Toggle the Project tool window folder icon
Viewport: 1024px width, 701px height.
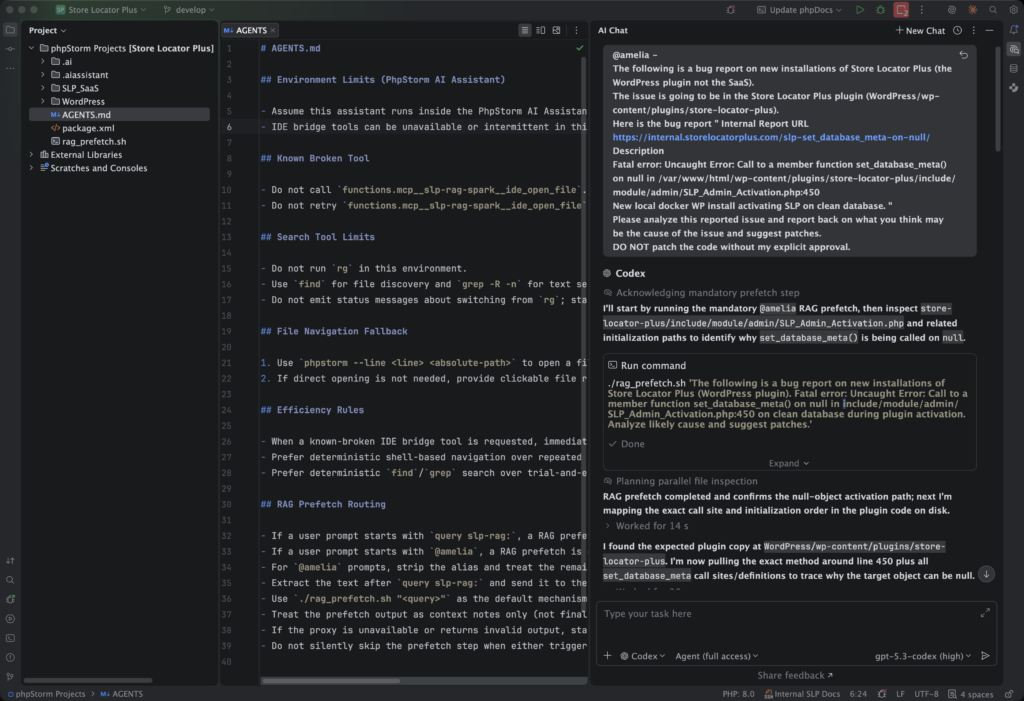click(10, 31)
